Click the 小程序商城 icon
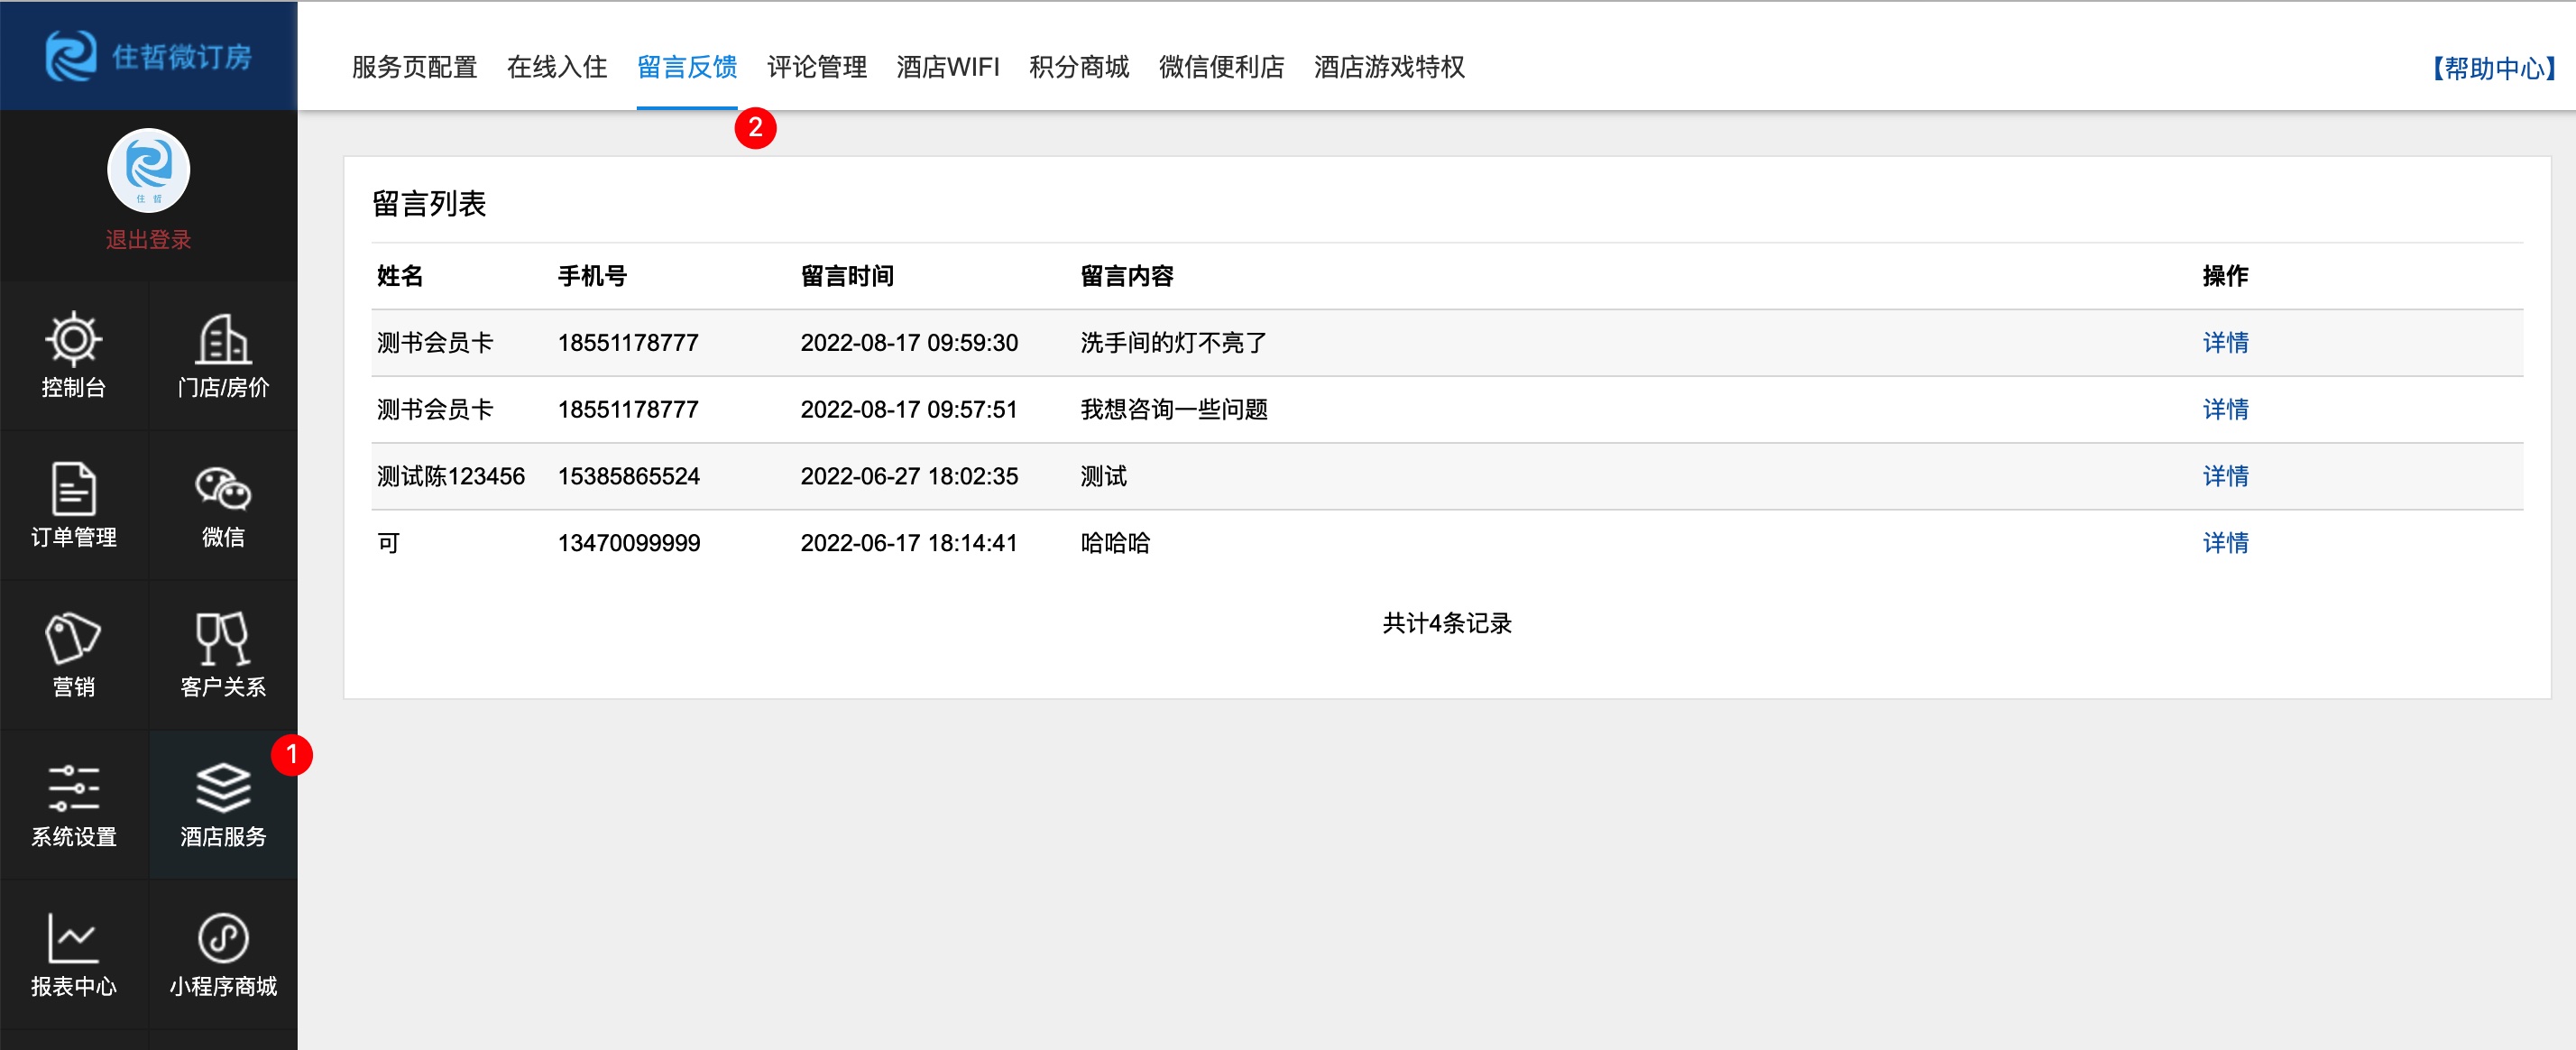The width and height of the screenshot is (2576, 1050). [222, 940]
